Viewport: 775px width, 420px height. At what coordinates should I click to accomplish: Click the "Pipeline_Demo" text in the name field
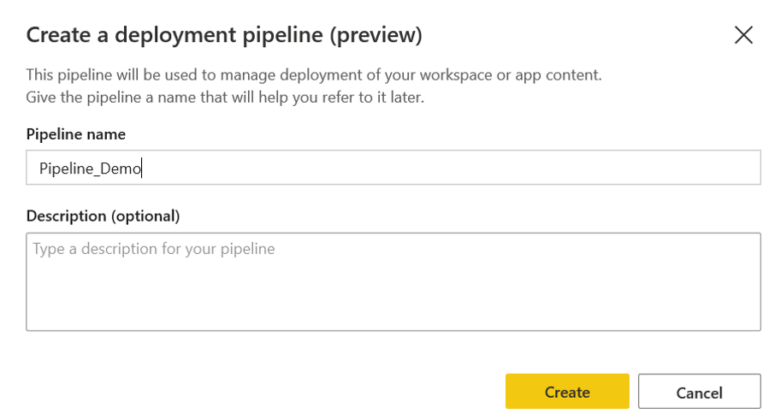90,169
